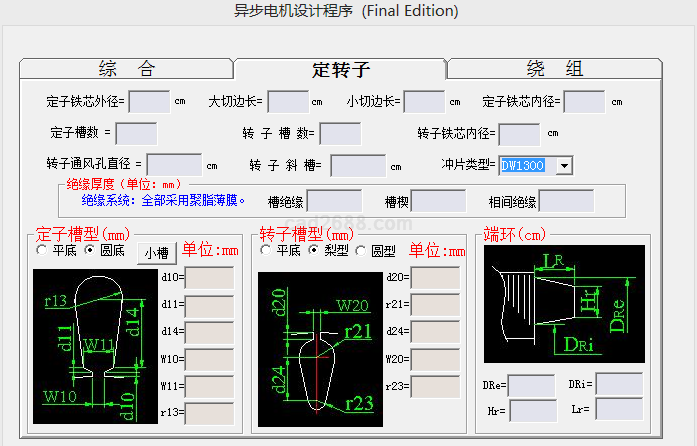The height and width of the screenshot is (446, 697).
Task: Click the end ring 端环 diagram
Action: point(564,305)
